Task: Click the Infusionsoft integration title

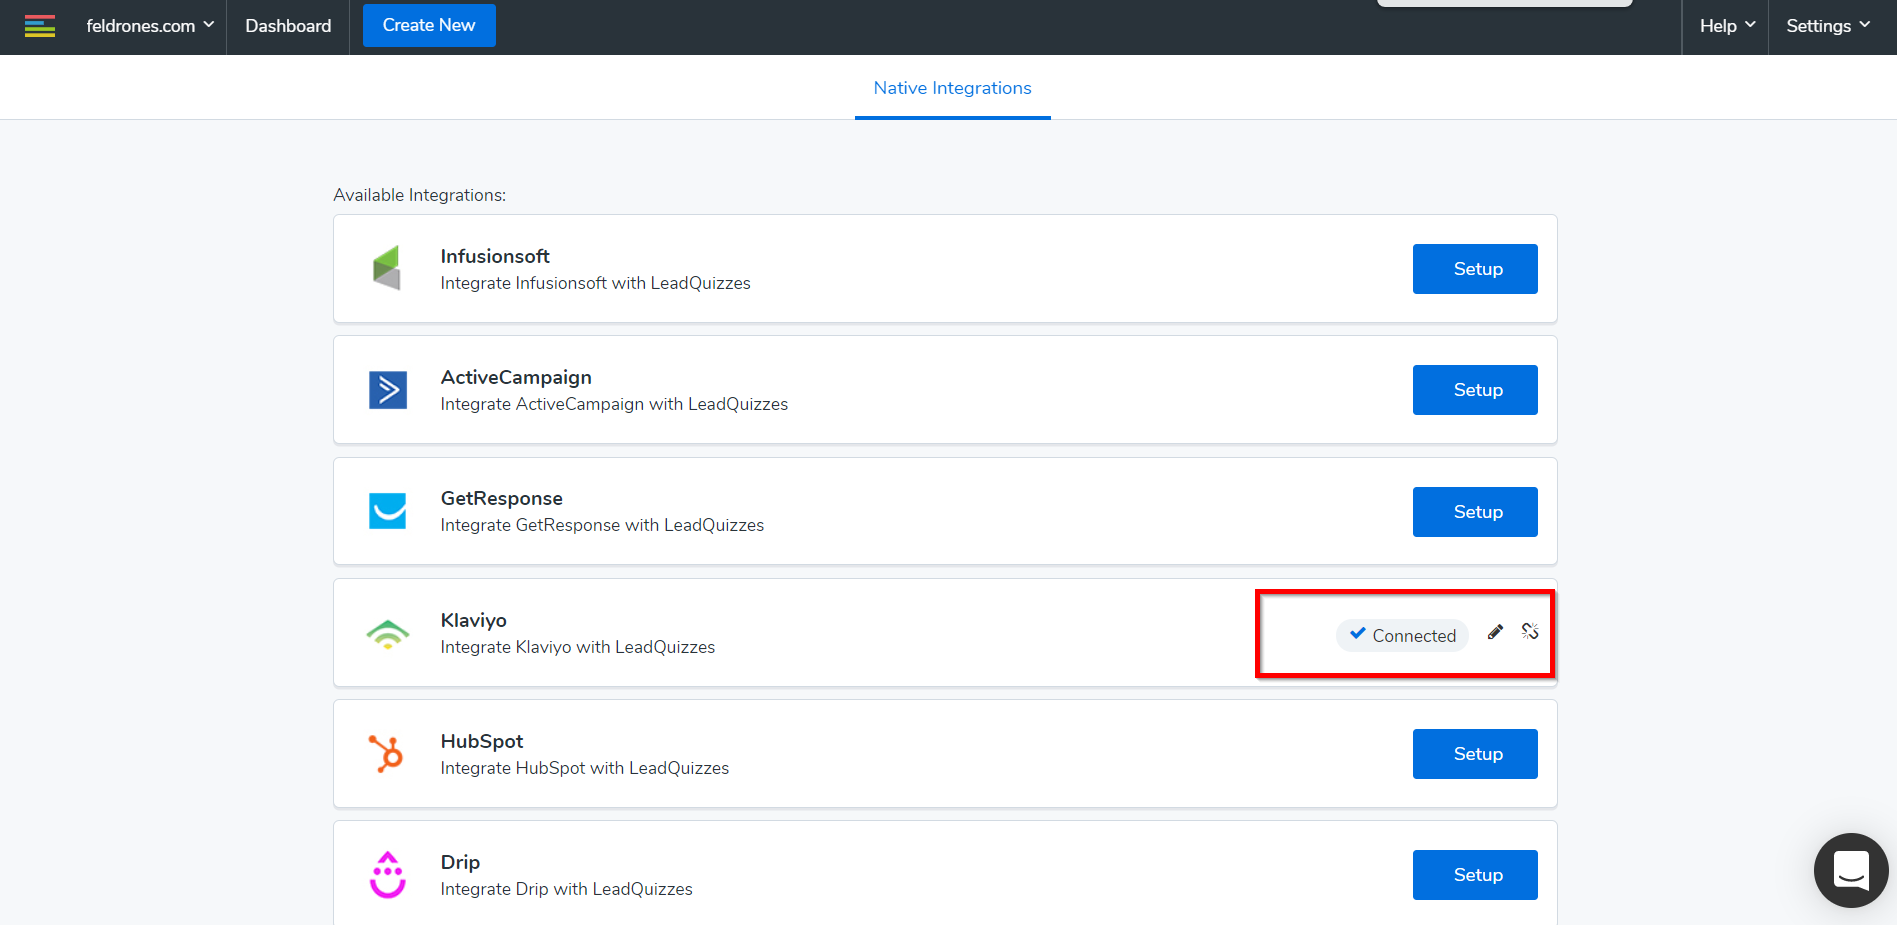Action: 495,256
